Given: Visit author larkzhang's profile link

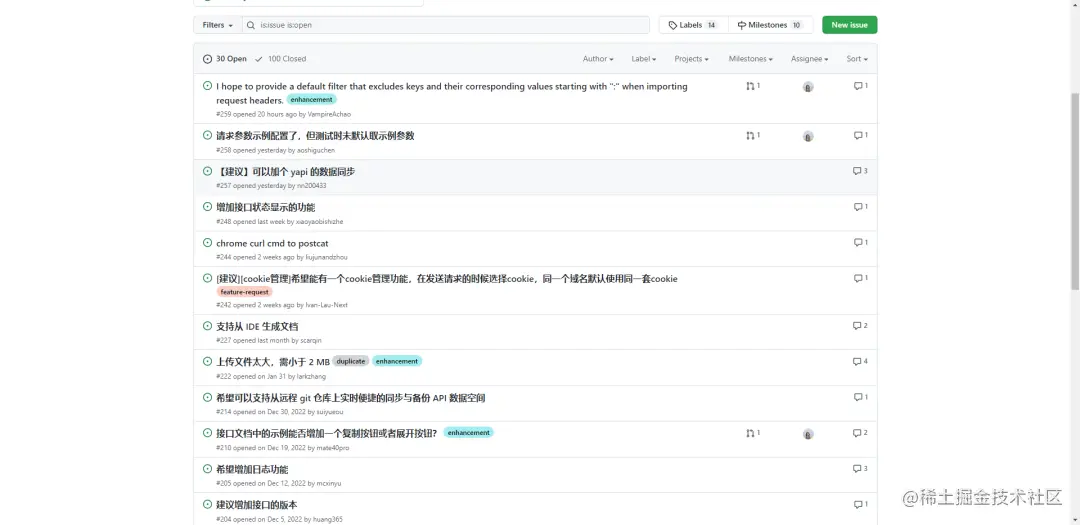Looking at the screenshot, I should 313,376.
